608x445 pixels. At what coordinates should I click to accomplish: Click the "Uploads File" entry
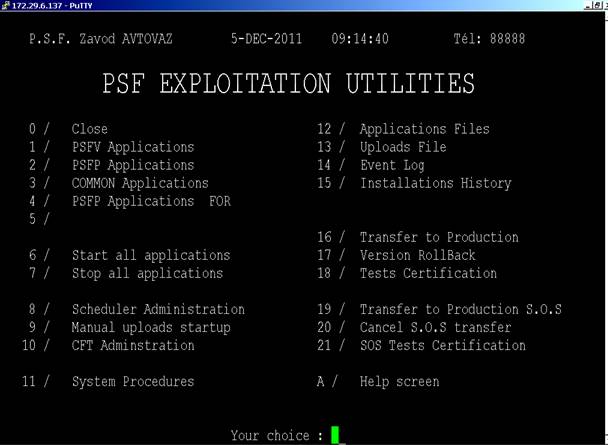click(x=403, y=147)
